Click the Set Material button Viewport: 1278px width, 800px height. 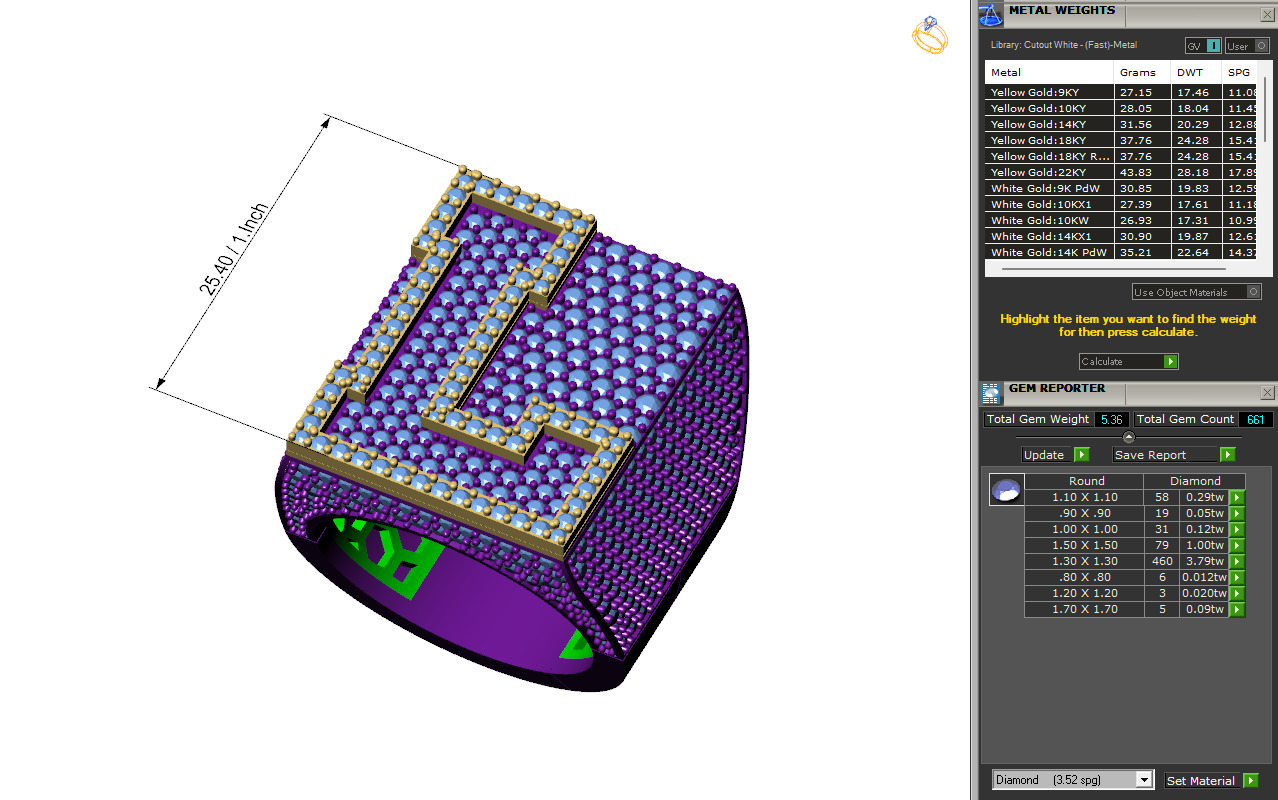point(1204,780)
